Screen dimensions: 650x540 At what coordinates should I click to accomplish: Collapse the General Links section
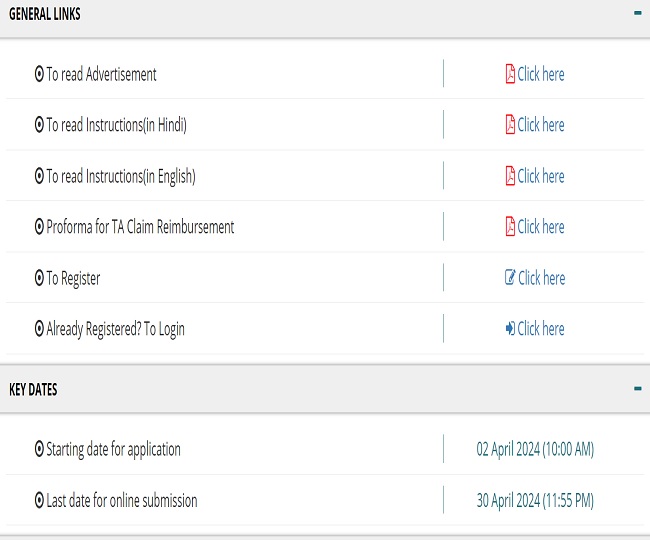point(637,14)
